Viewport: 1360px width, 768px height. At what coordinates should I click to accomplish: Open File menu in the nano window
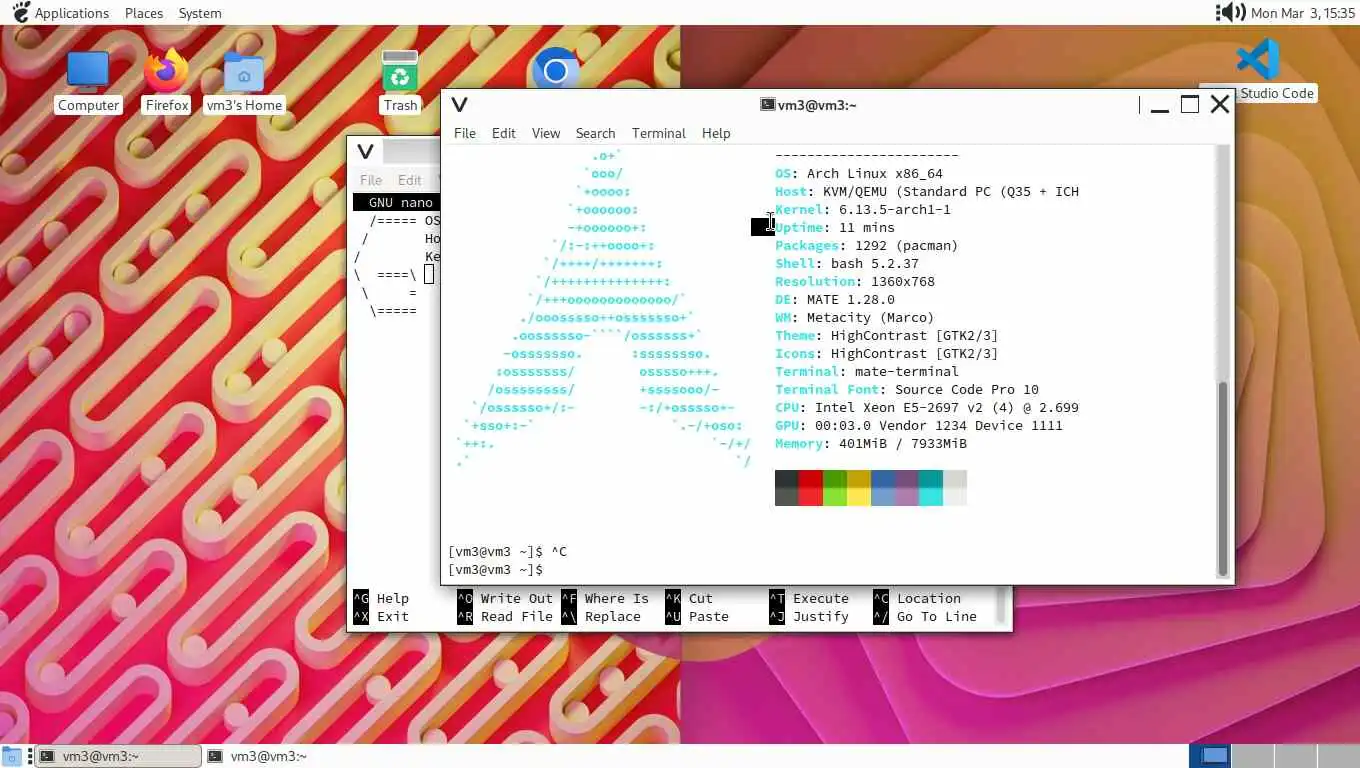tap(371, 180)
